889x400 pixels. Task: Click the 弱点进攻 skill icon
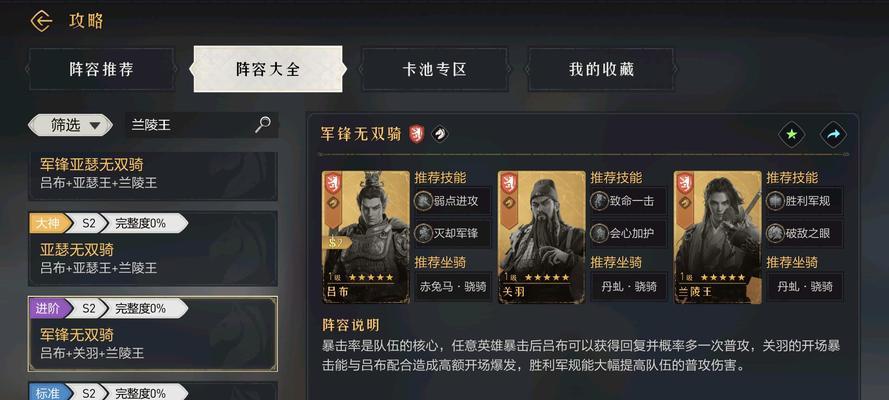[x=424, y=201]
